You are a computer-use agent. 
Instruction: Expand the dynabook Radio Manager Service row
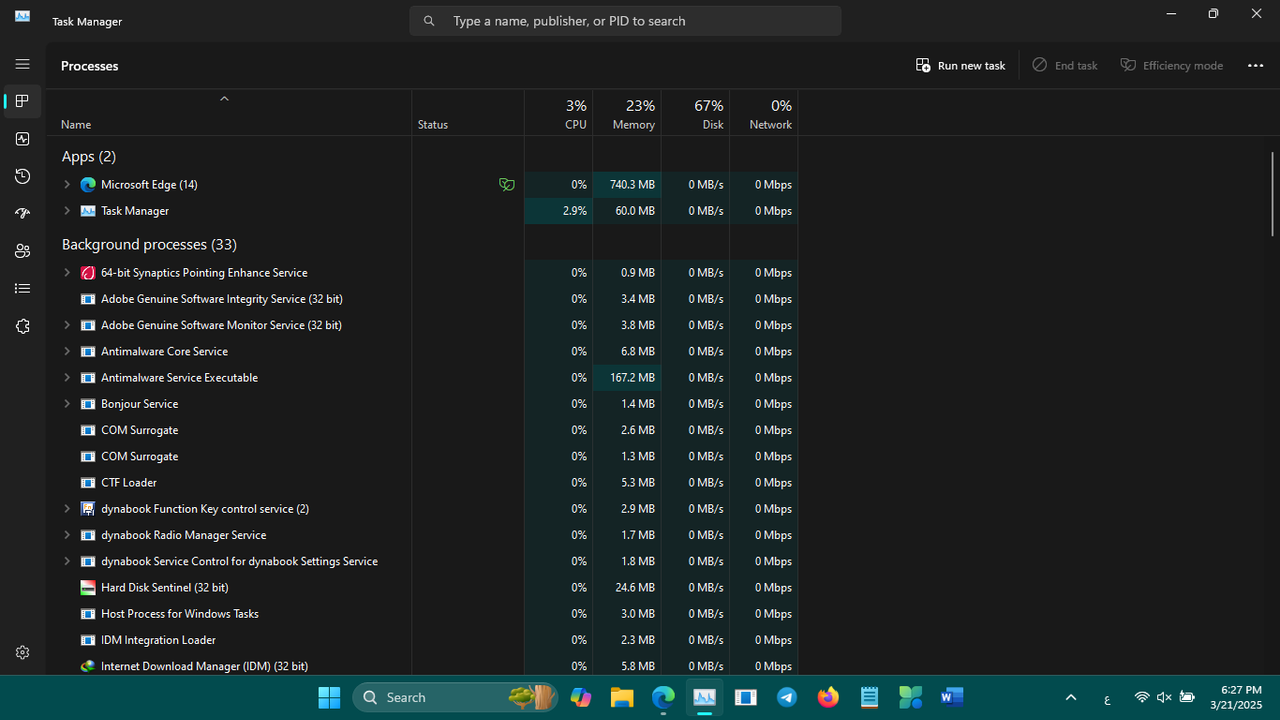[x=67, y=535]
